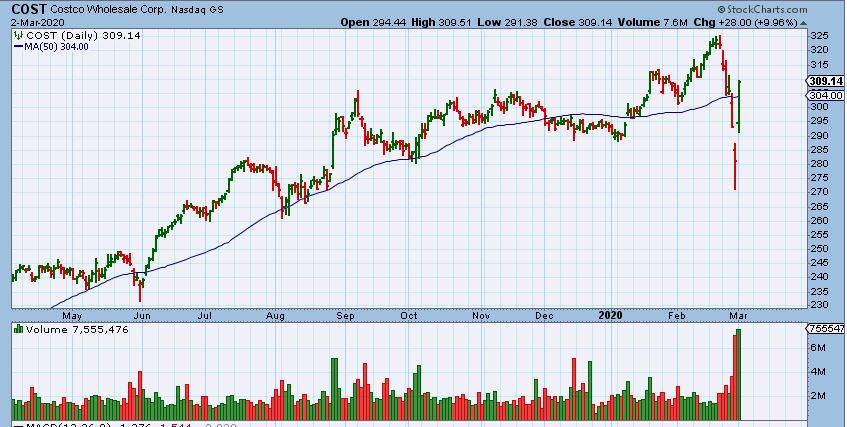Click the 260 price axis label
Viewport: 847px width, 427px height.
coord(819,220)
